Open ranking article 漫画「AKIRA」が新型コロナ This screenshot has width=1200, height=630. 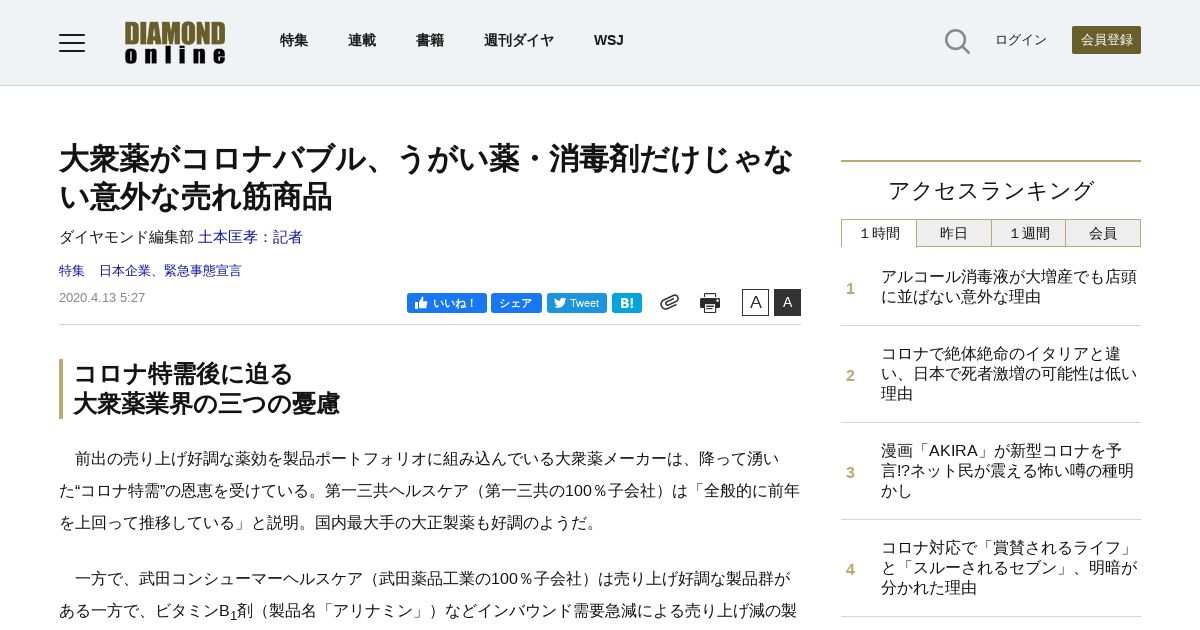point(1009,471)
